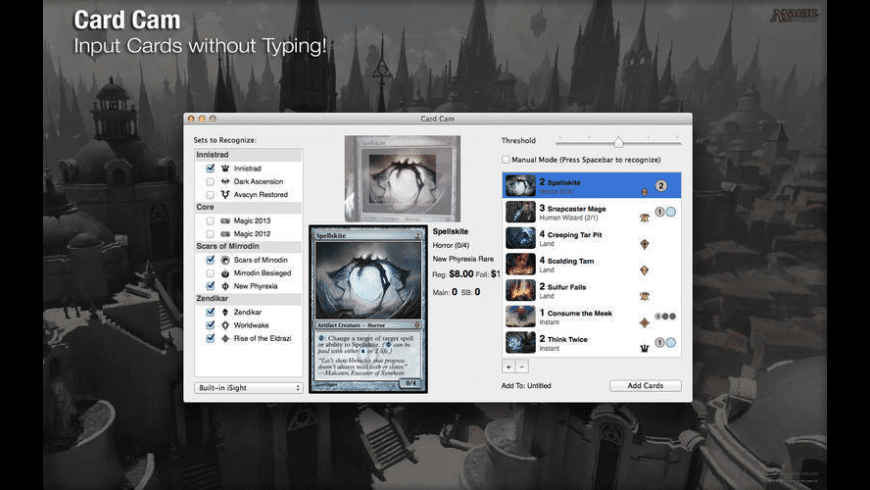
Task: Click the plus button below card list
Action: (x=508, y=367)
